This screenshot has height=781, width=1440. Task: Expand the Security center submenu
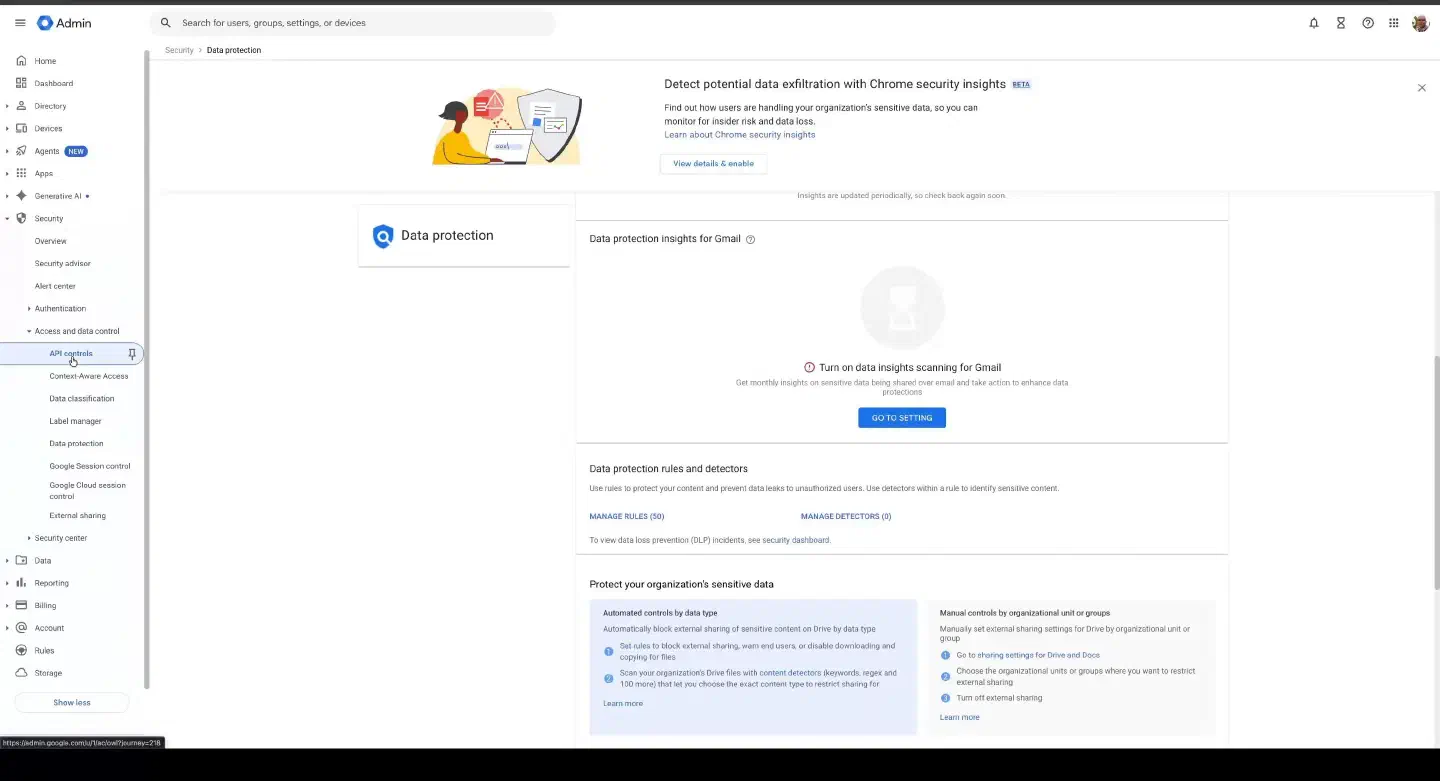pos(29,538)
